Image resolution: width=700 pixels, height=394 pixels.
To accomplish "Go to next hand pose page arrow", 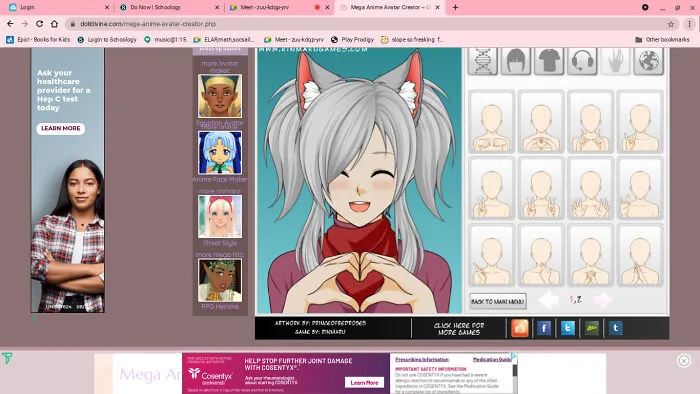I will point(603,300).
